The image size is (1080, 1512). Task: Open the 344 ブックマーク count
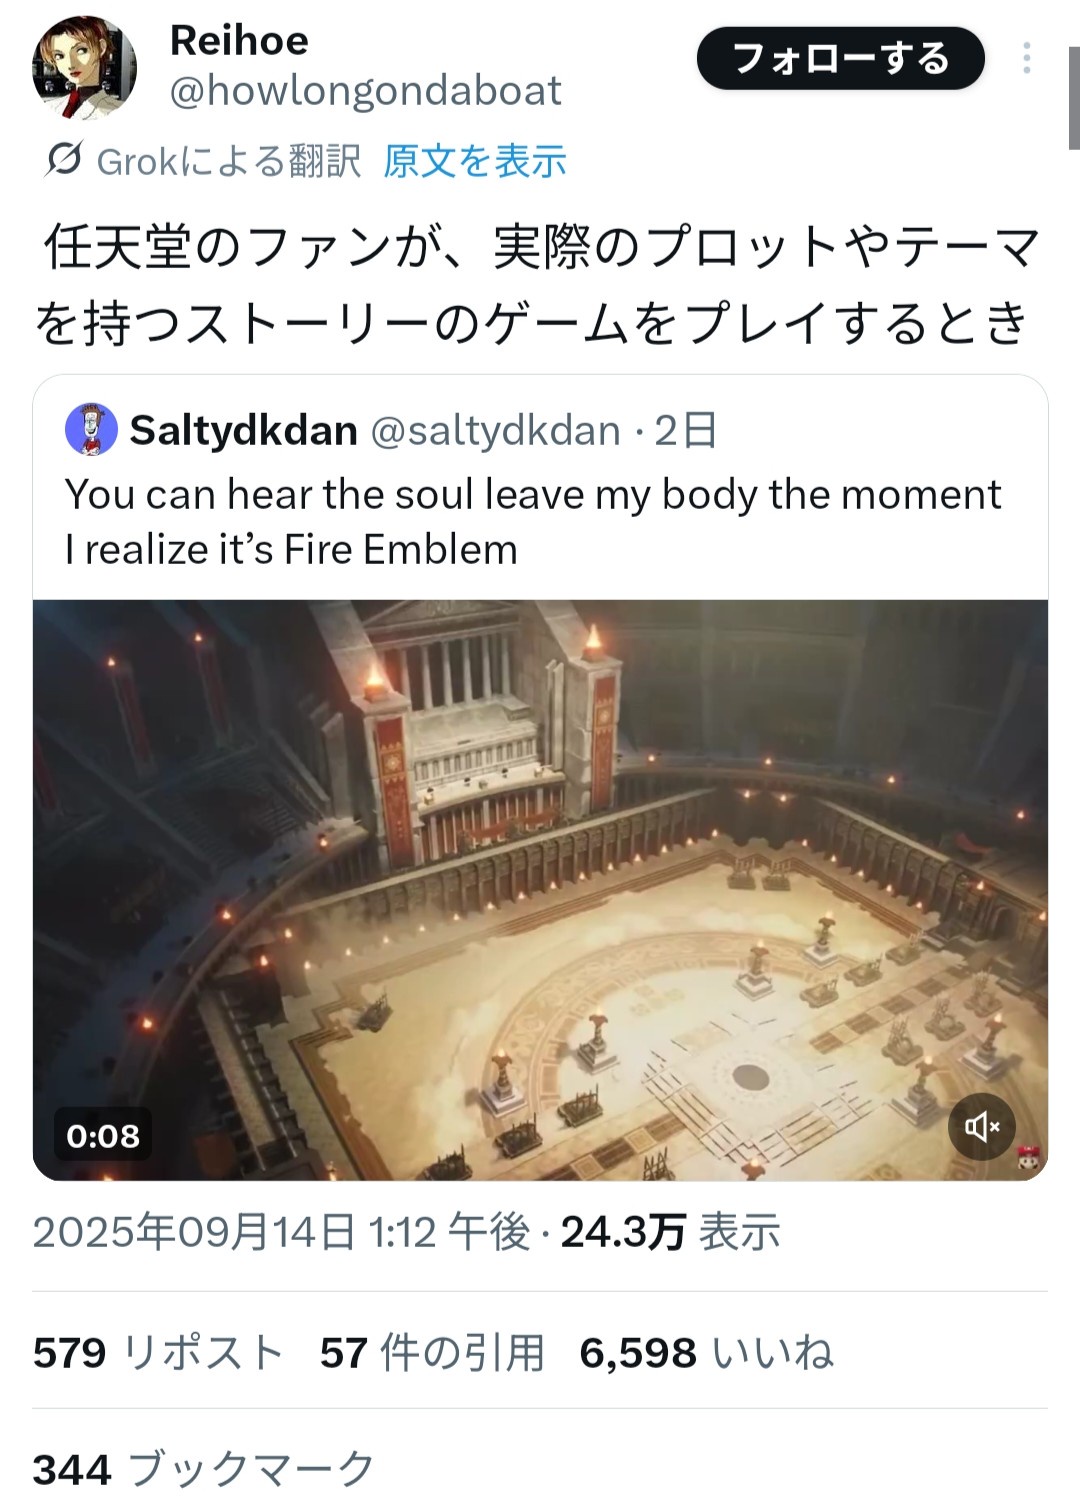tap(203, 1469)
